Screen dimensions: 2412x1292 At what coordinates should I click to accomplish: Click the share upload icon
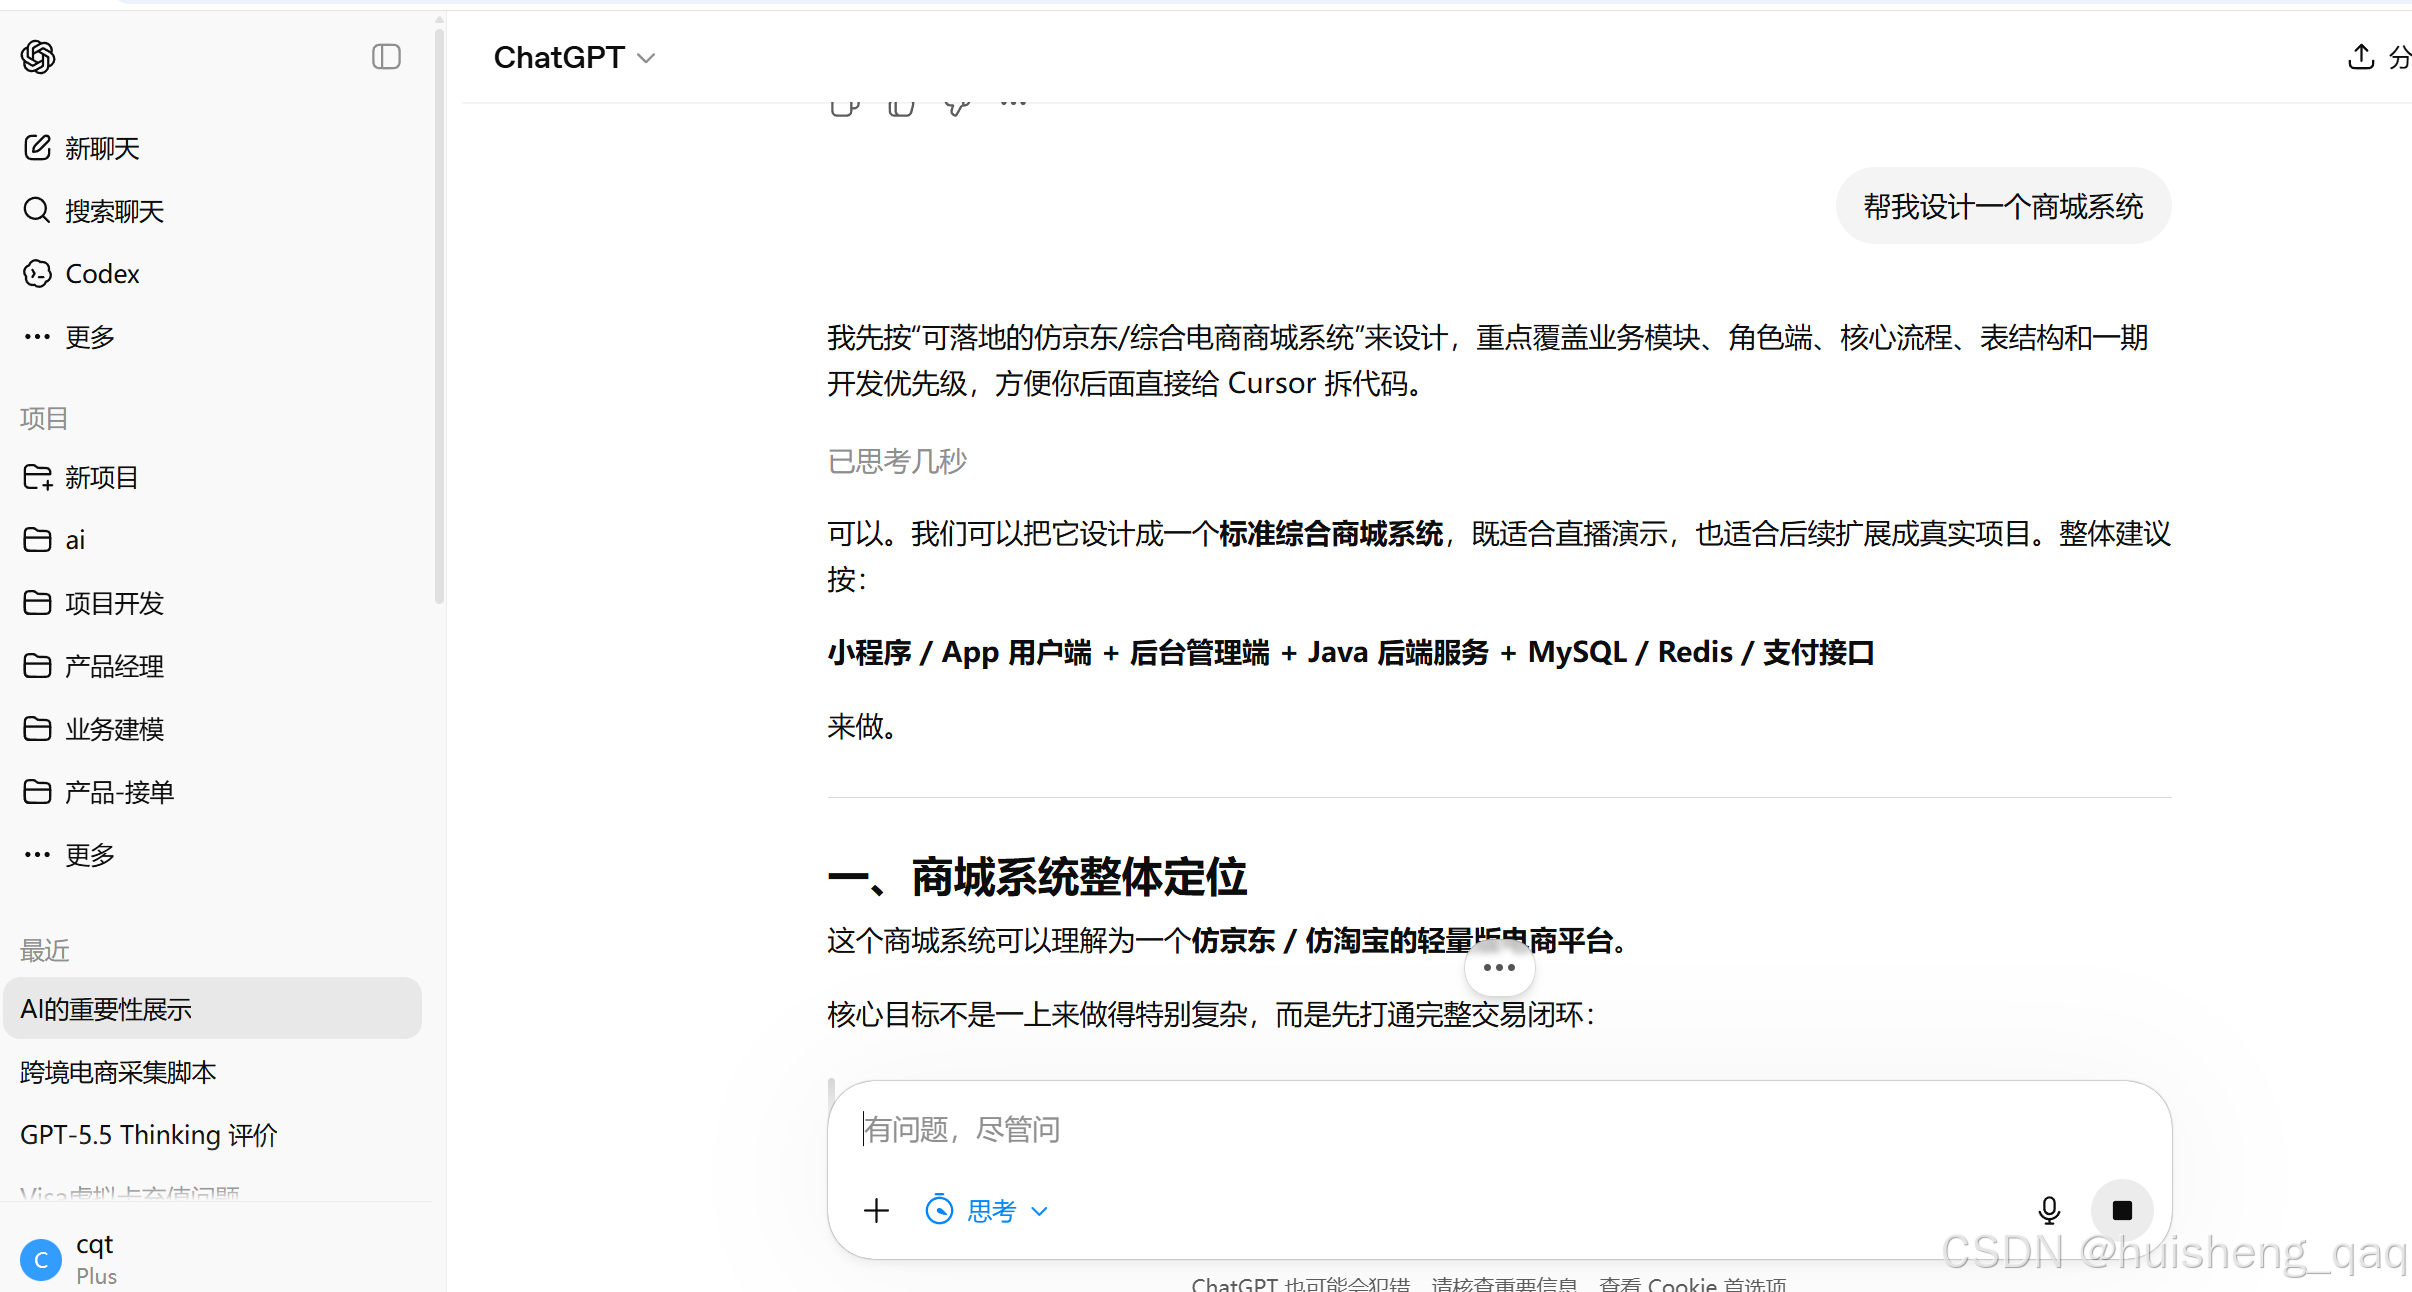2360,57
